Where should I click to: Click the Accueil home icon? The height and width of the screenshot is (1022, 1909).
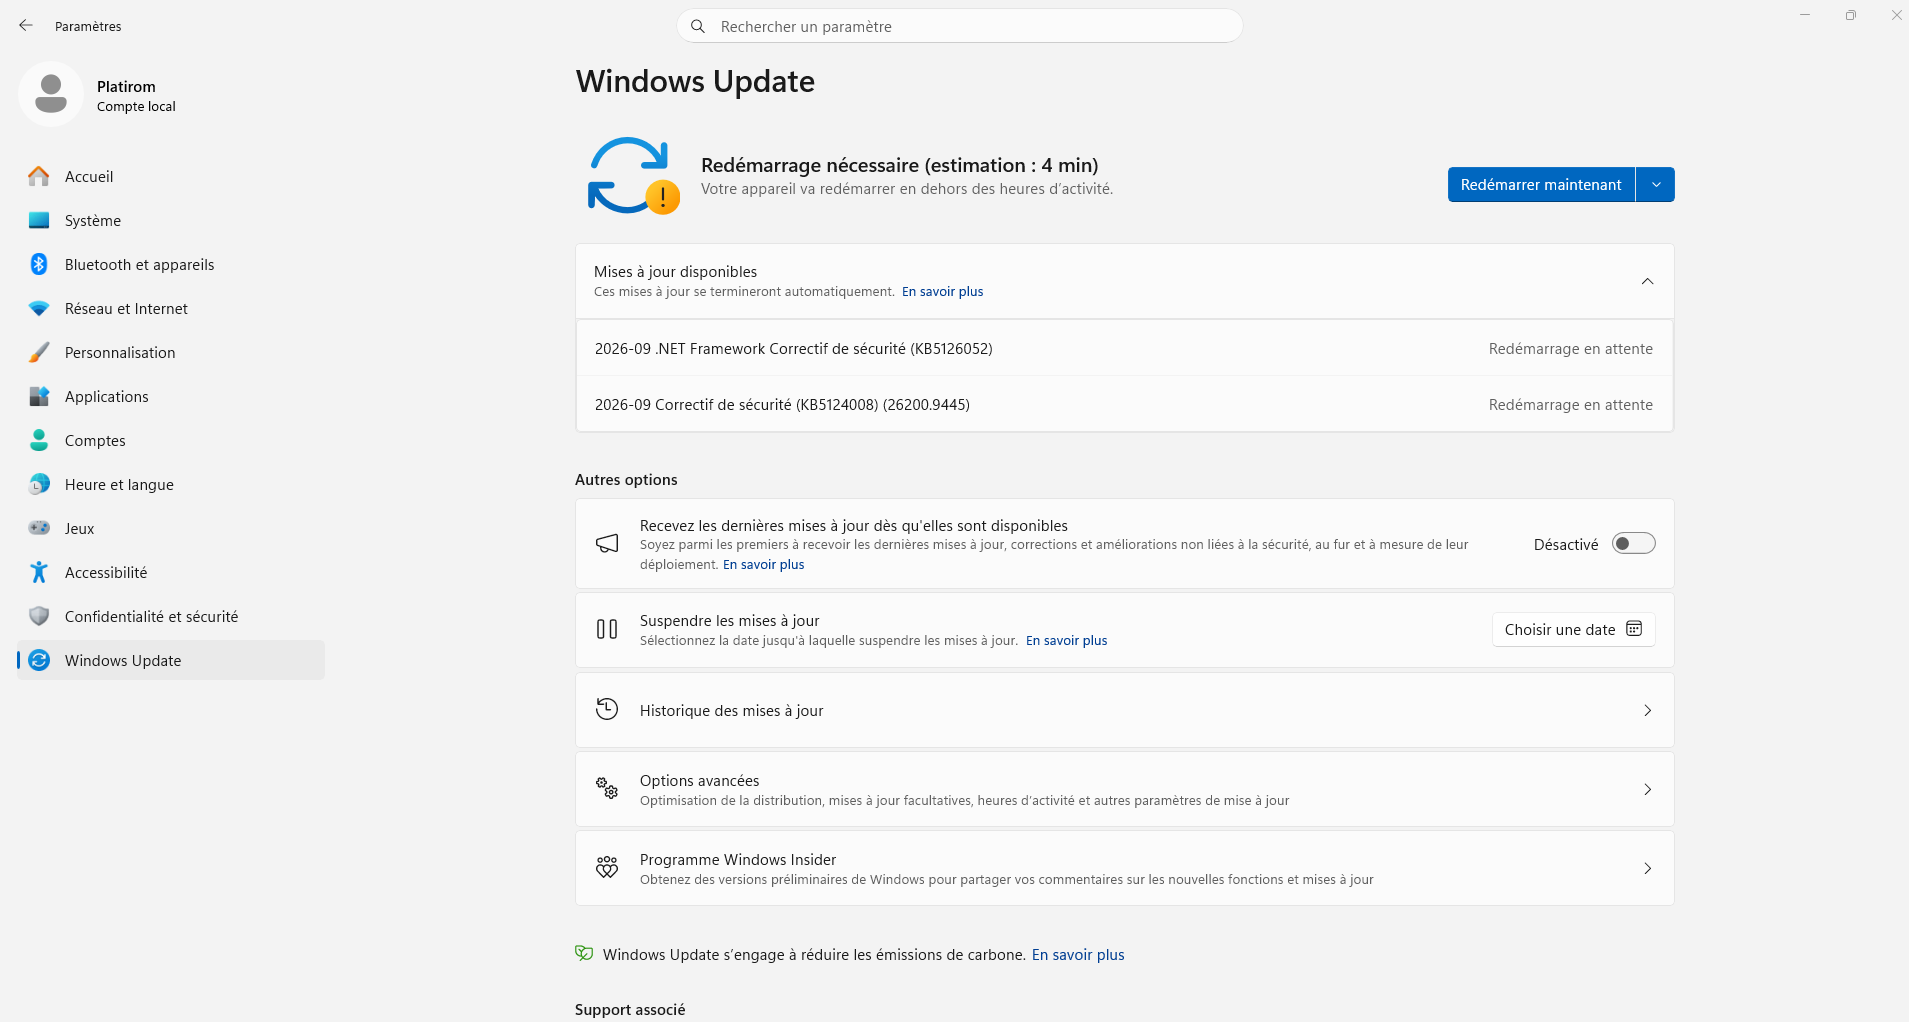point(39,176)
